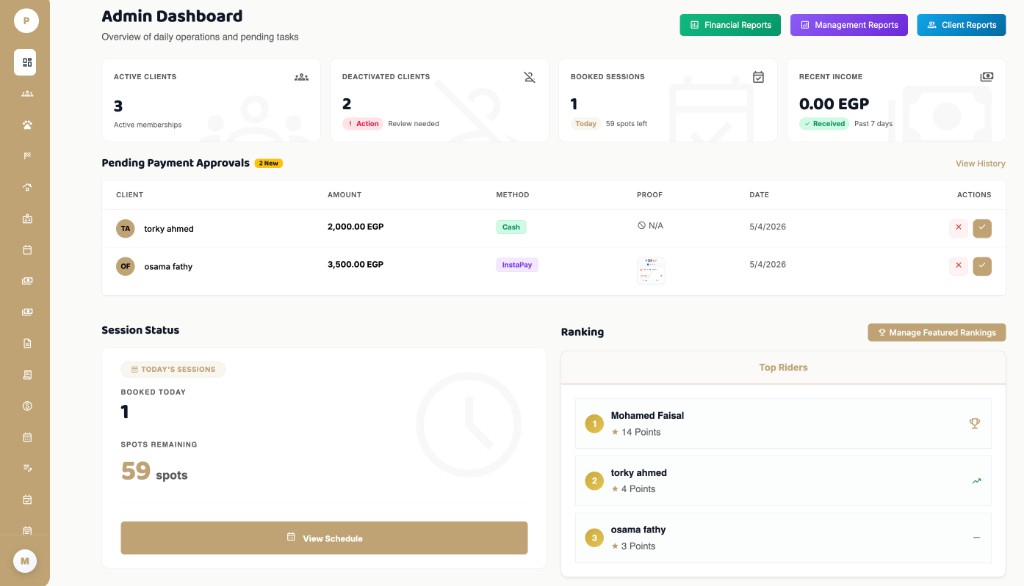Click the 14 Points text
Image resolution: width=1024 pixels, height=586 pixels.
coord(641,432)
